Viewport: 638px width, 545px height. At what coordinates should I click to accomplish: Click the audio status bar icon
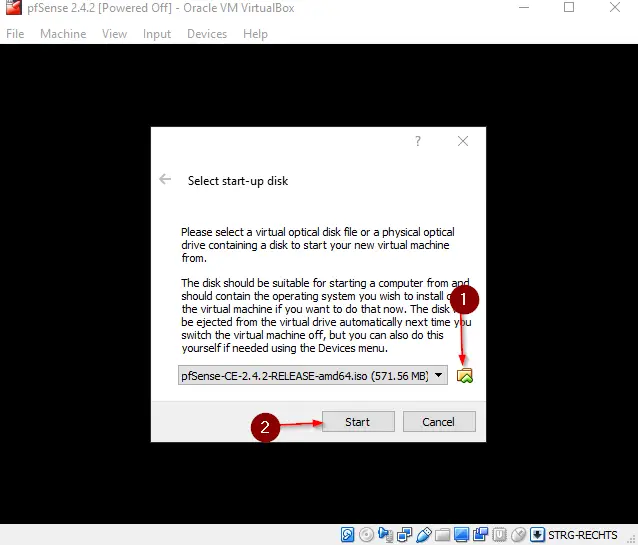coord(385,534)
